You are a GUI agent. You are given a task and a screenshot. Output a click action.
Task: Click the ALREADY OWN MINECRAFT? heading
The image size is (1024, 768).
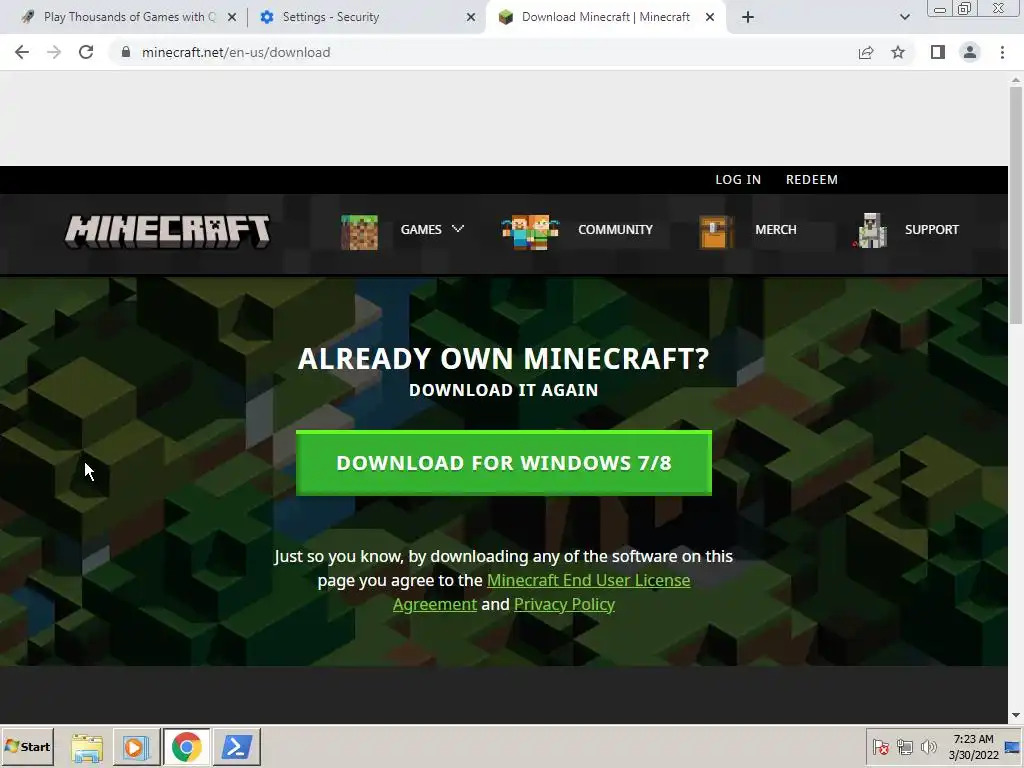click(x=504, y=359)
